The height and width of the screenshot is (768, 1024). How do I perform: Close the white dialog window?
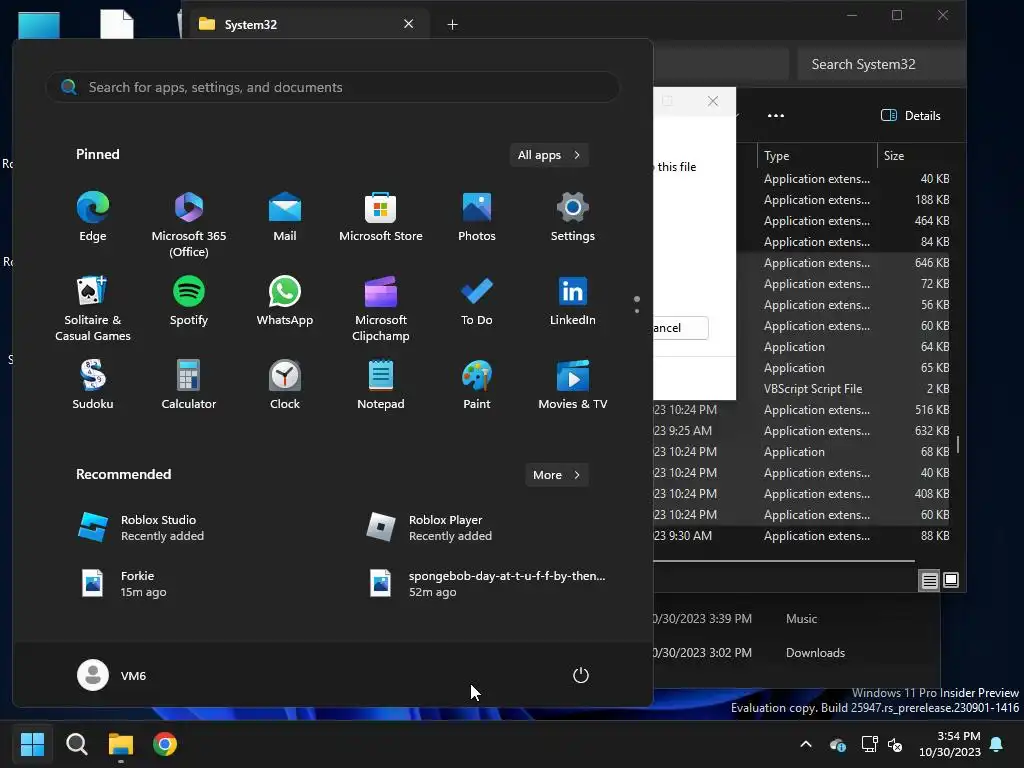tap(713, 101)
